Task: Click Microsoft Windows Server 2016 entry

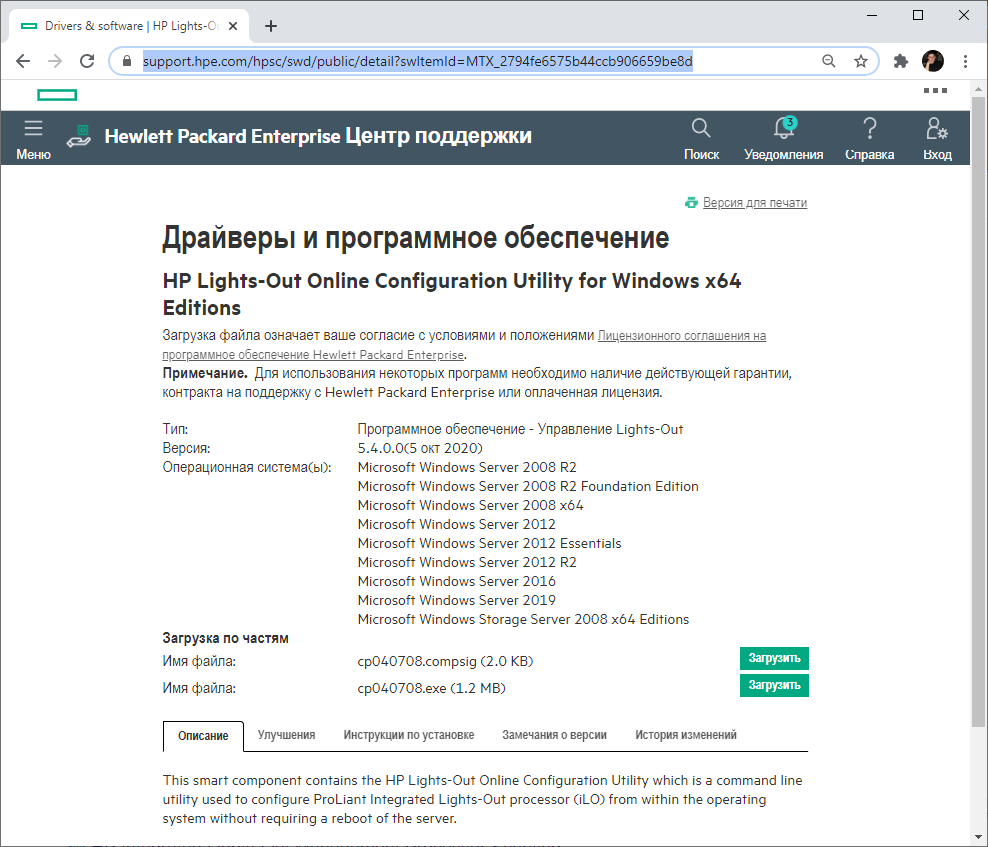Action: pyautogui.click(x=456, y=581)
